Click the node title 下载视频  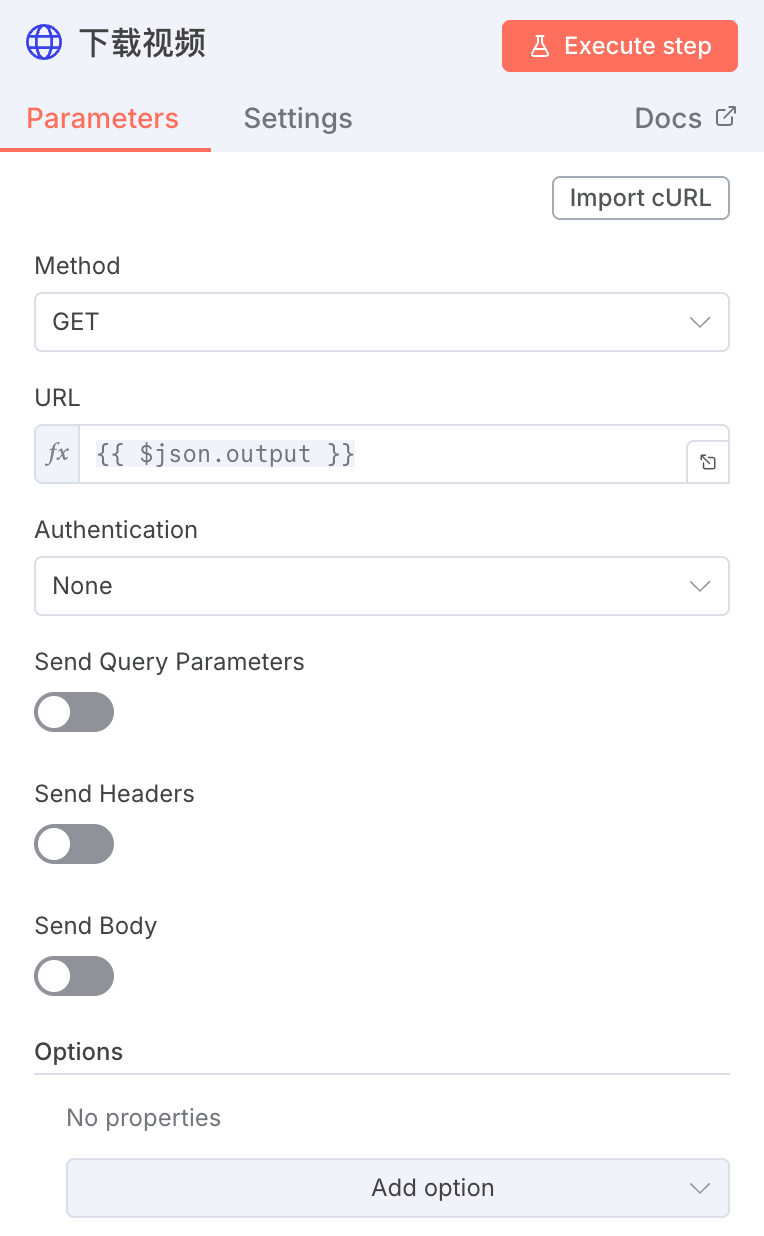(143, 44)
